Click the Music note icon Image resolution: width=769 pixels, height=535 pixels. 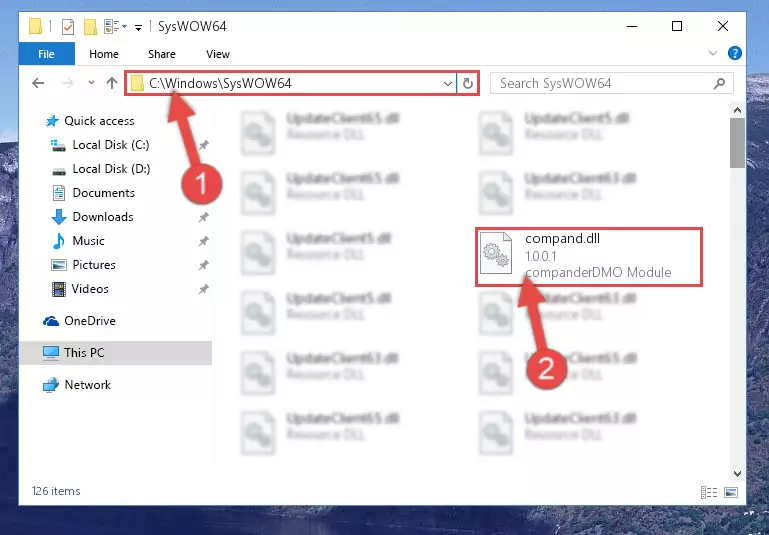[58, 241]
